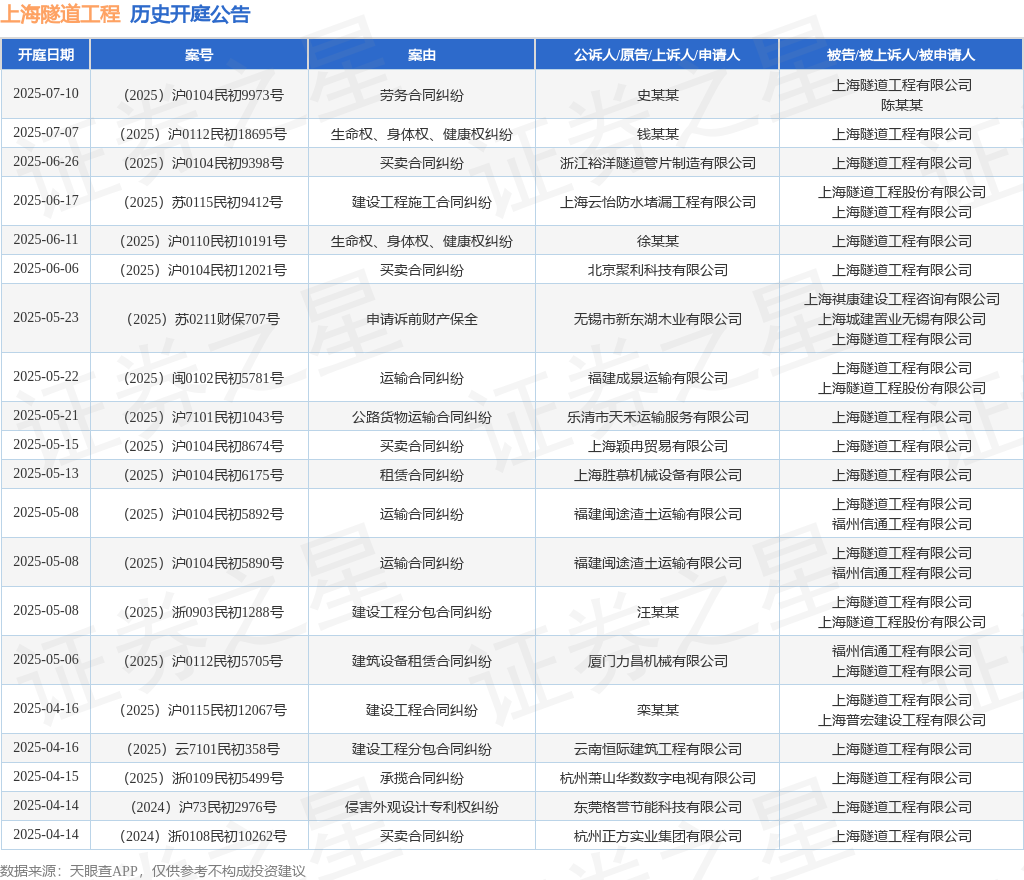The image size is (1024, 880).
Task: Click plaintiff 杭州正方实业集团有限公司
Action: [658, 836]
